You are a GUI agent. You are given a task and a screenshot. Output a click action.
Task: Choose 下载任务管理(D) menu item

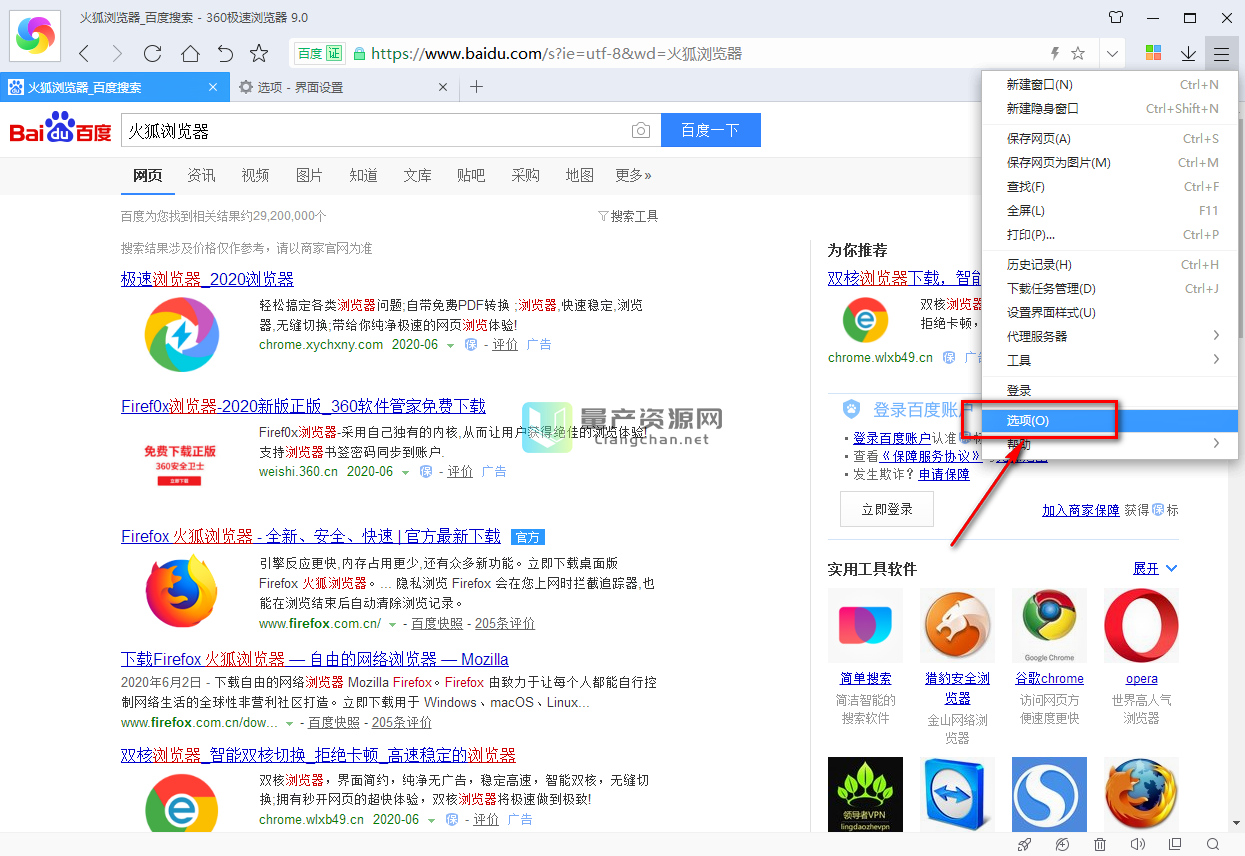coord(1110,289)
